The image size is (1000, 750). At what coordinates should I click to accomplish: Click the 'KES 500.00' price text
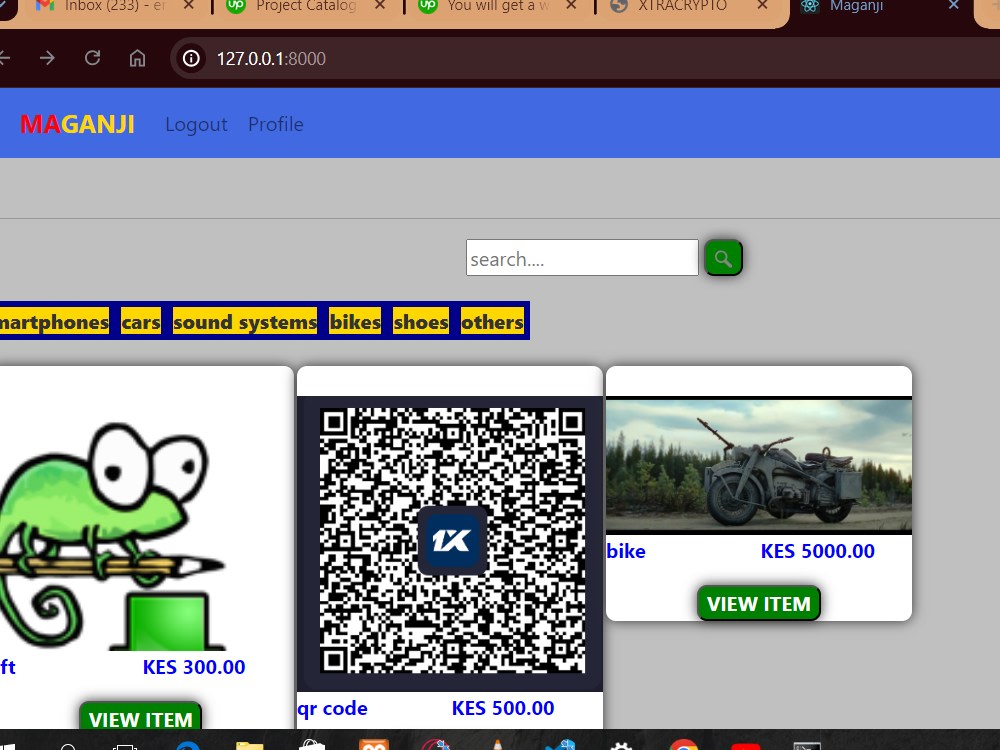503,708
